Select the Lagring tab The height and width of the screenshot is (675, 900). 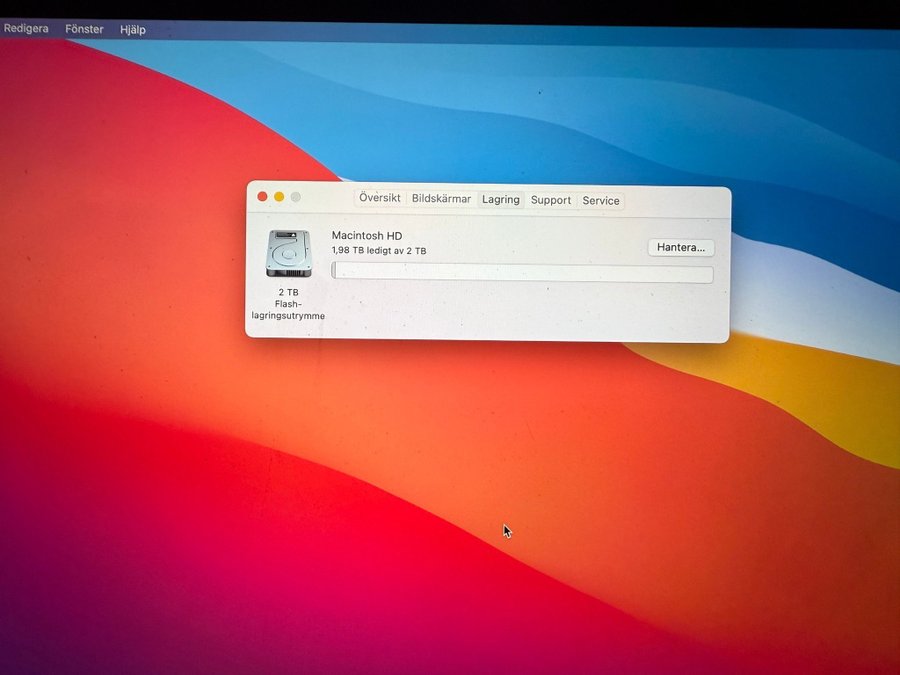coord(500,200)
